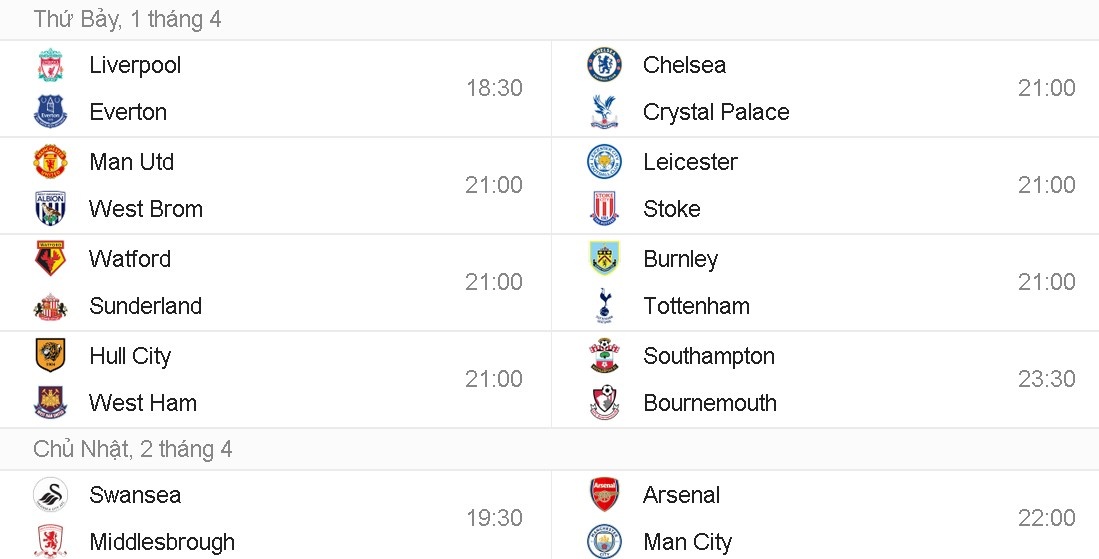Click the Southampton crest icon
Viewport: 1099px width, 559px height.
604,356
